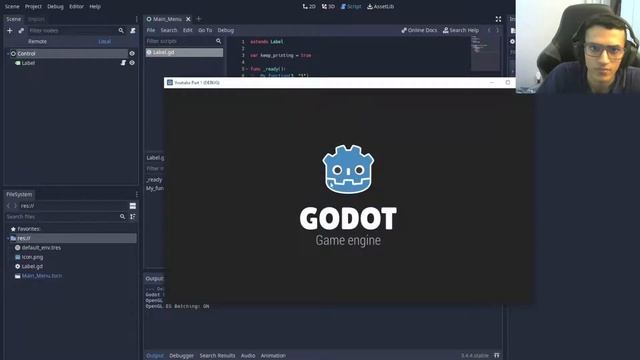This screenshot has width=640, height=360.
Task: Go to next script history arrow
Action: pos(498,30)
